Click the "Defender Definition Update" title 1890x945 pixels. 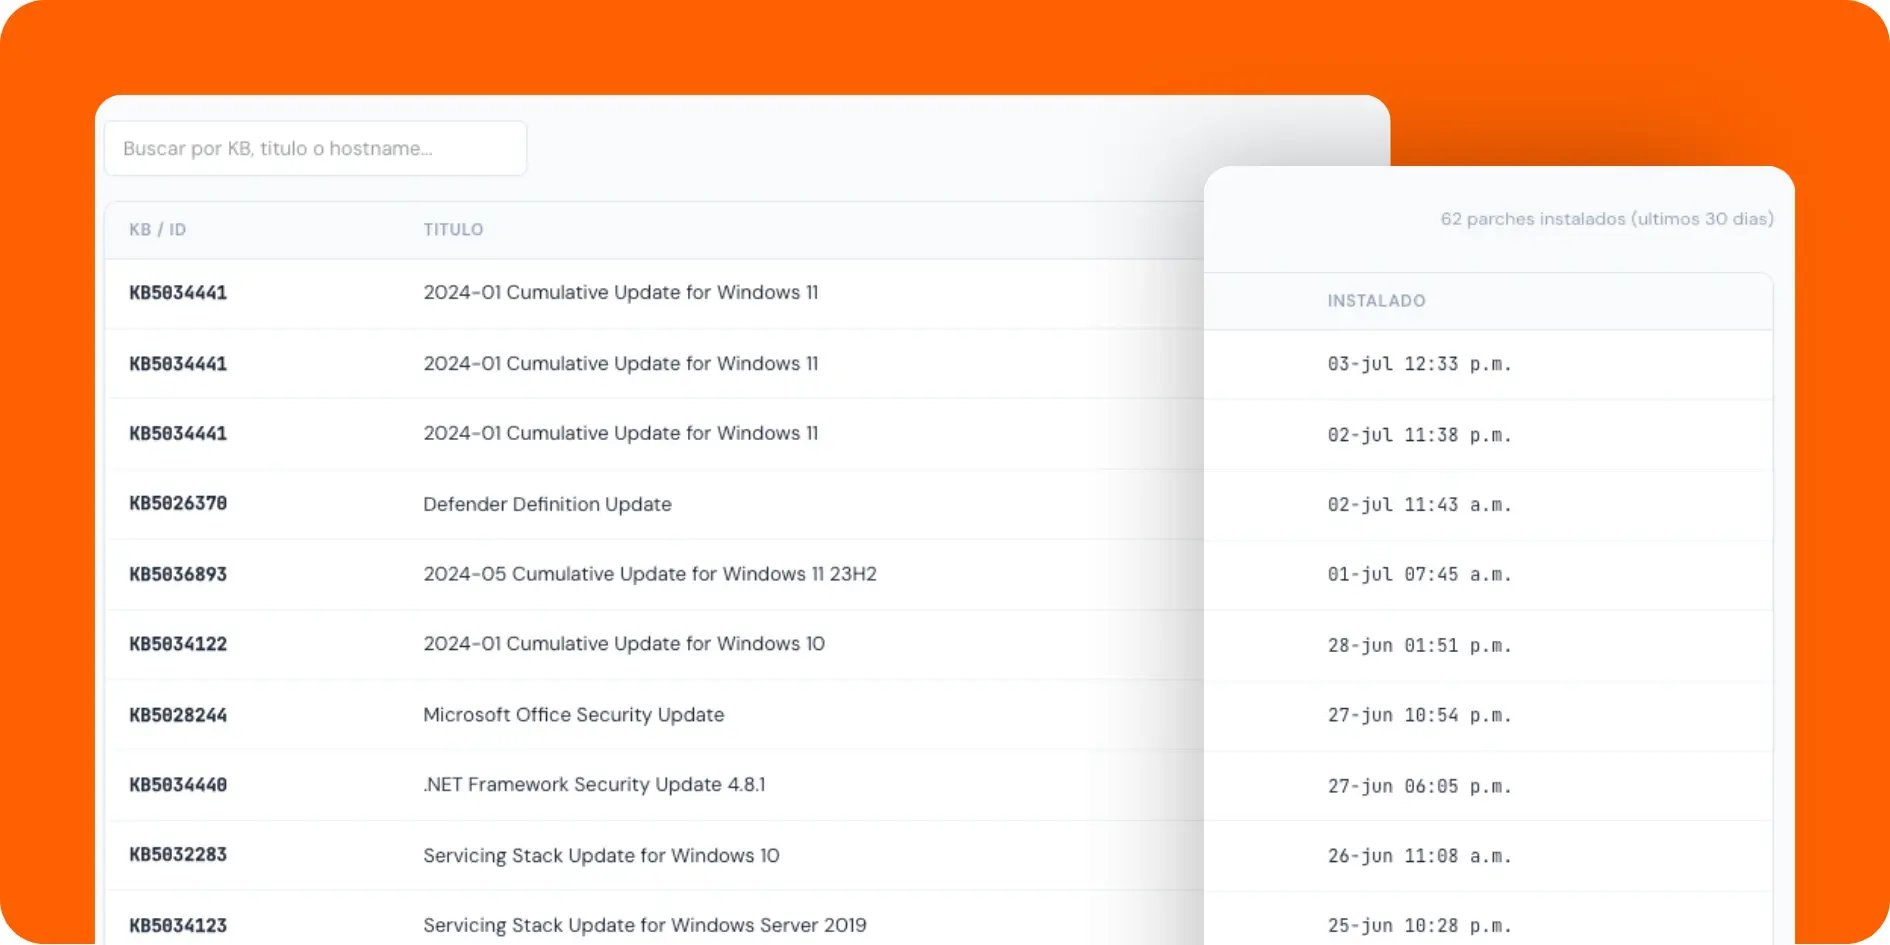tap(547, 504)
